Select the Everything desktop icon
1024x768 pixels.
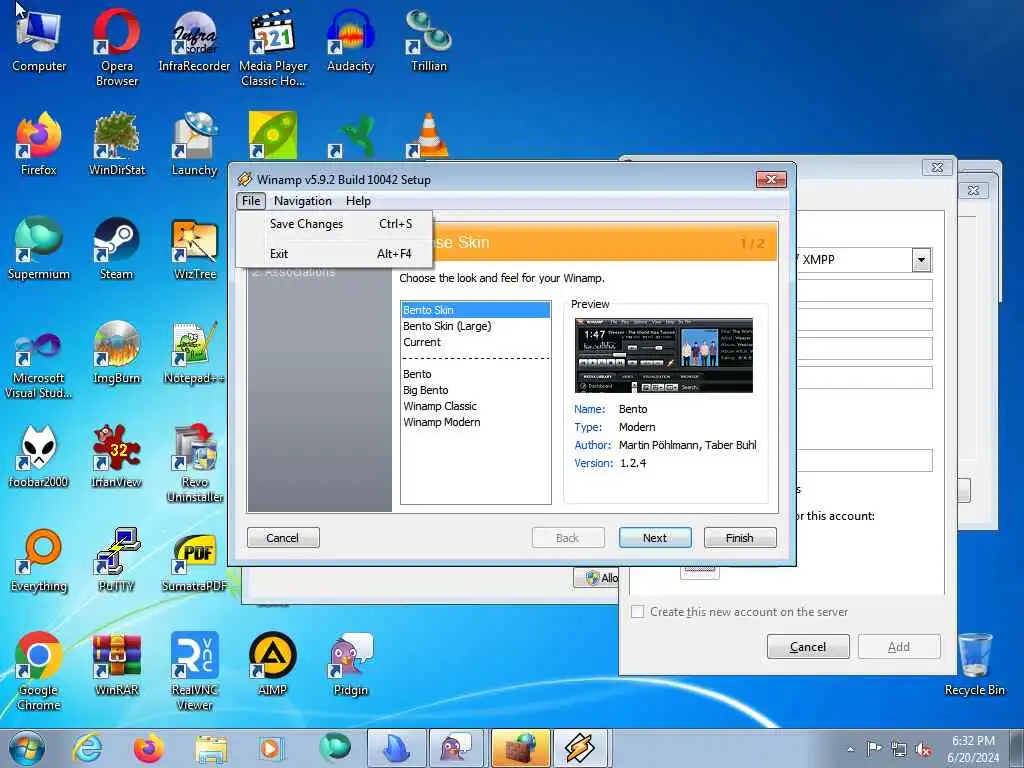39,561
